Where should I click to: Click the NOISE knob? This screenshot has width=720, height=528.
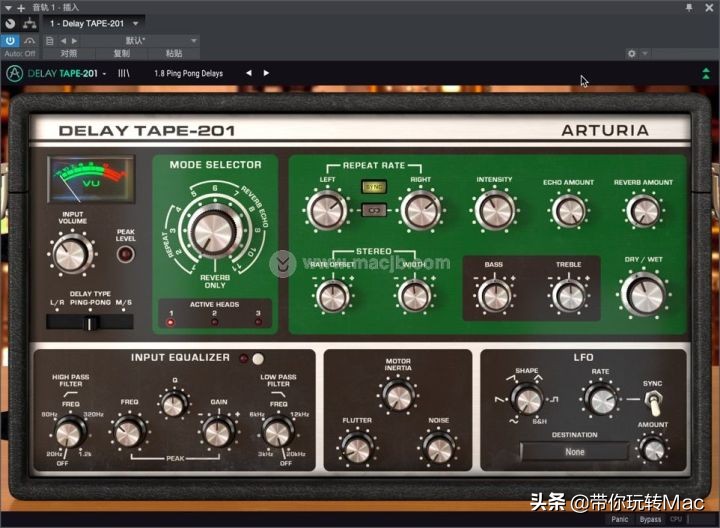click(438, 449)
